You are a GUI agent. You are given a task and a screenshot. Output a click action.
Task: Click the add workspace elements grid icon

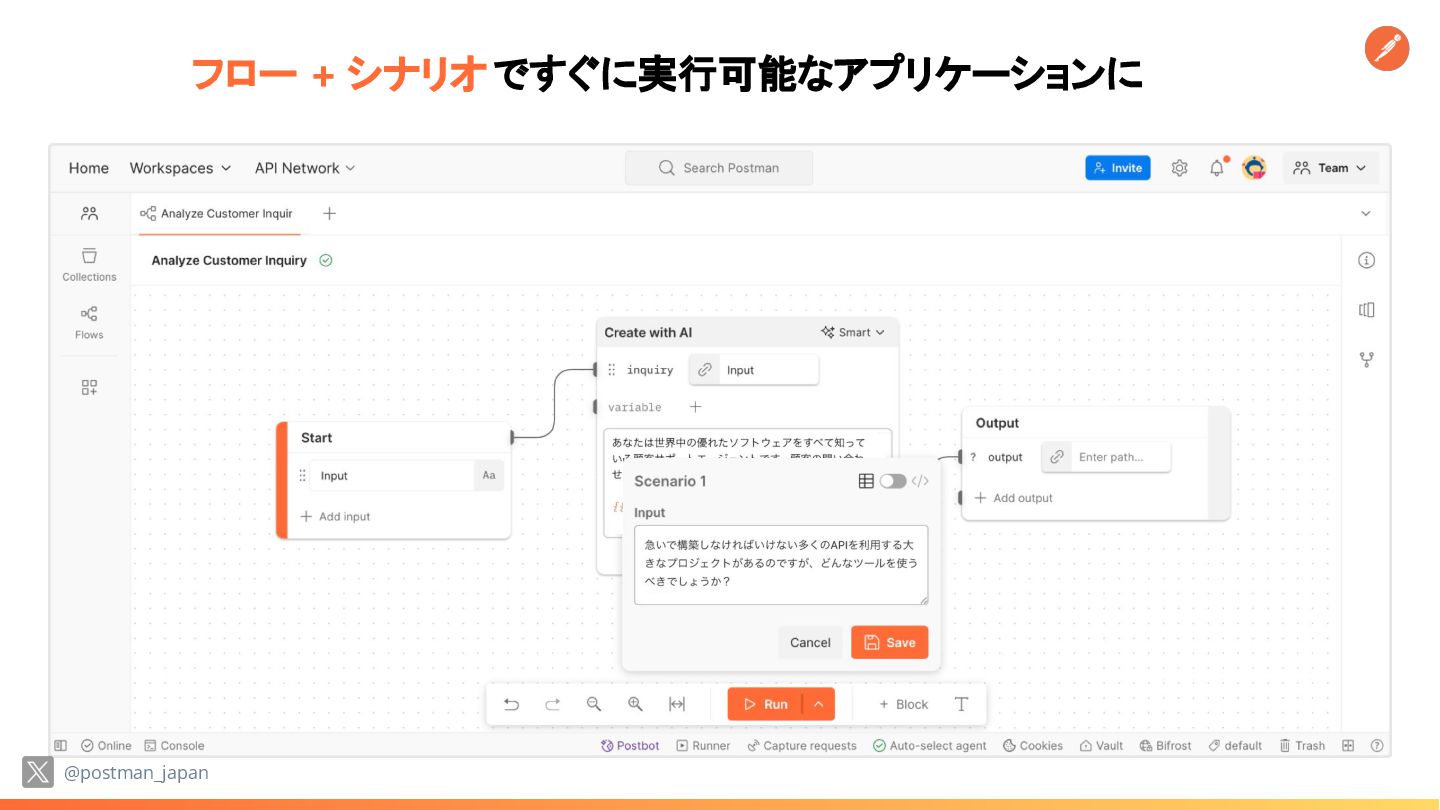89,387
